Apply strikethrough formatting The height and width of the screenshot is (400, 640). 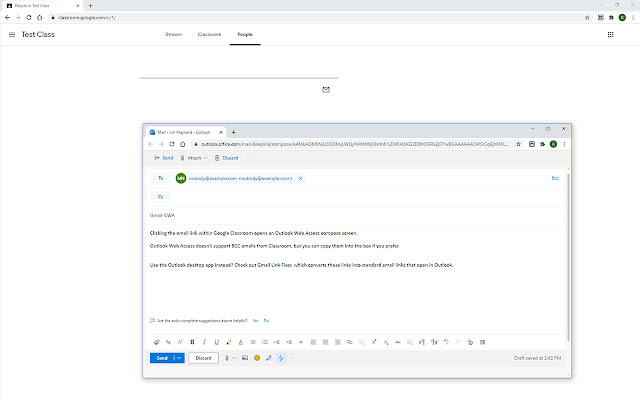pyautogui.click(x=398, y=342)
